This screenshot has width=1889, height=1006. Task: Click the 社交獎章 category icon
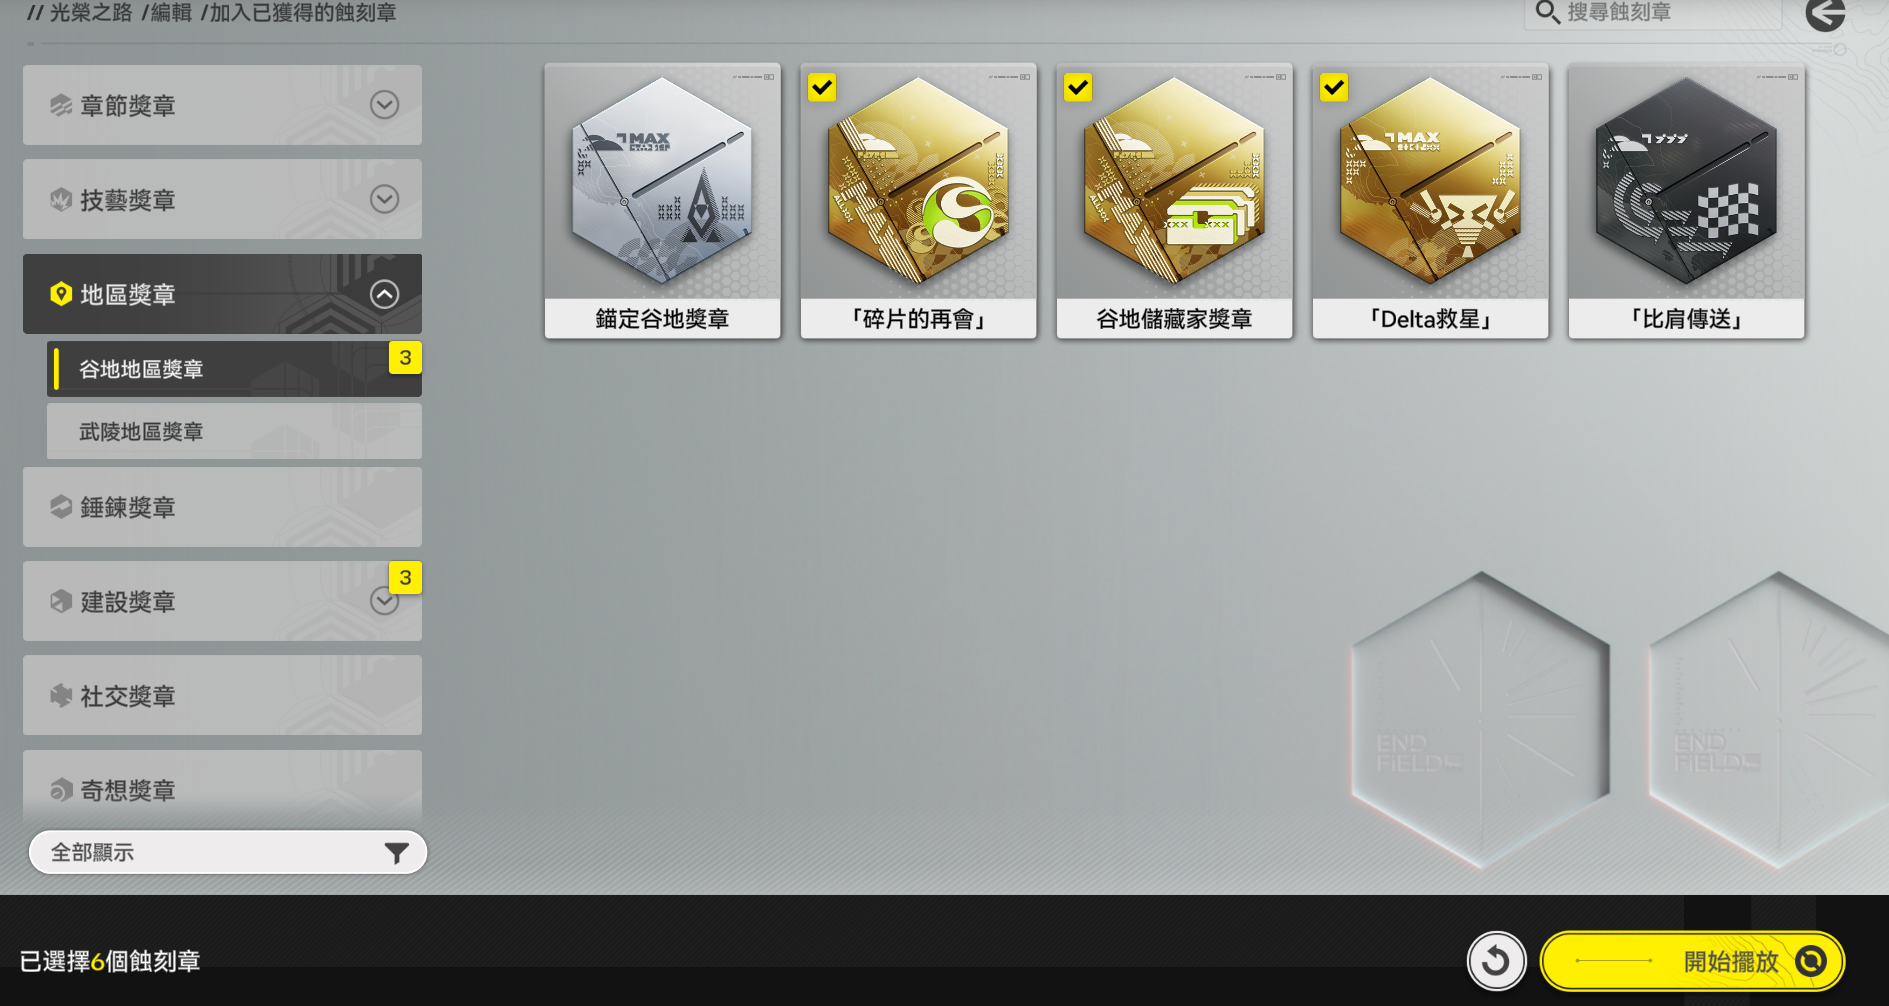click(61, 695)
